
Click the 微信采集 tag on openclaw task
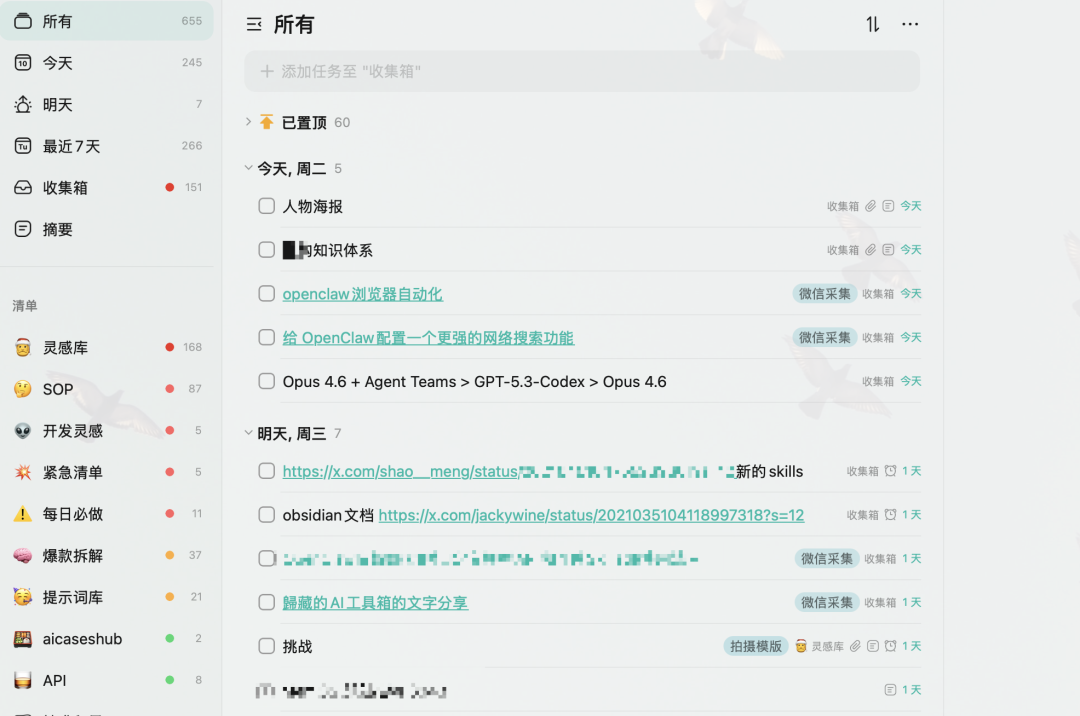pyautogui.click(x=824, y=293)
